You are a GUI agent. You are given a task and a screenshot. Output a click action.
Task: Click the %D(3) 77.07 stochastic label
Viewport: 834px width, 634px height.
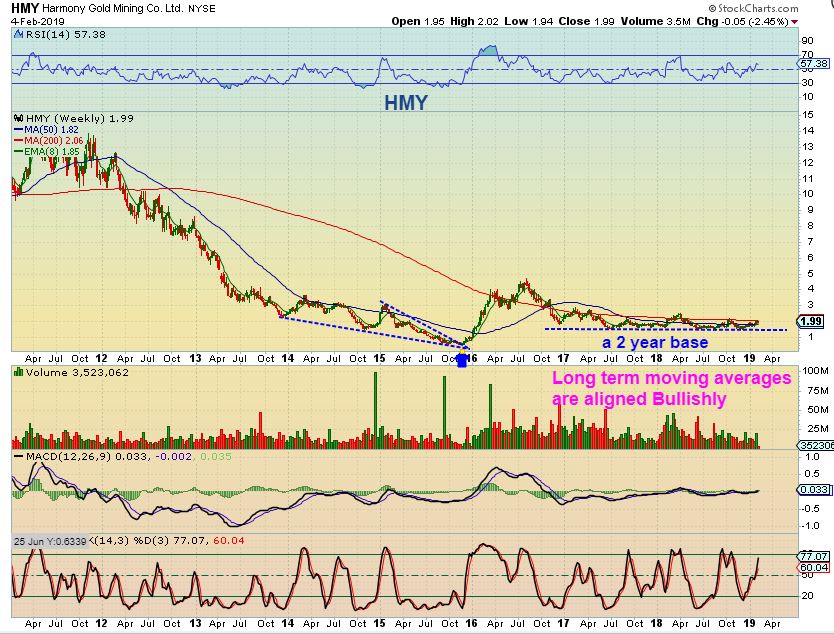point(171,541)
